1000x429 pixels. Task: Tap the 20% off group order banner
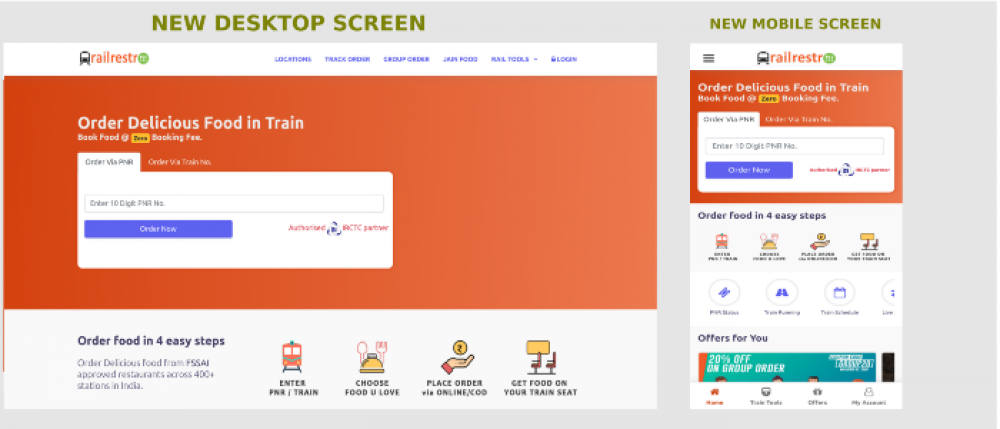(786, 366)
